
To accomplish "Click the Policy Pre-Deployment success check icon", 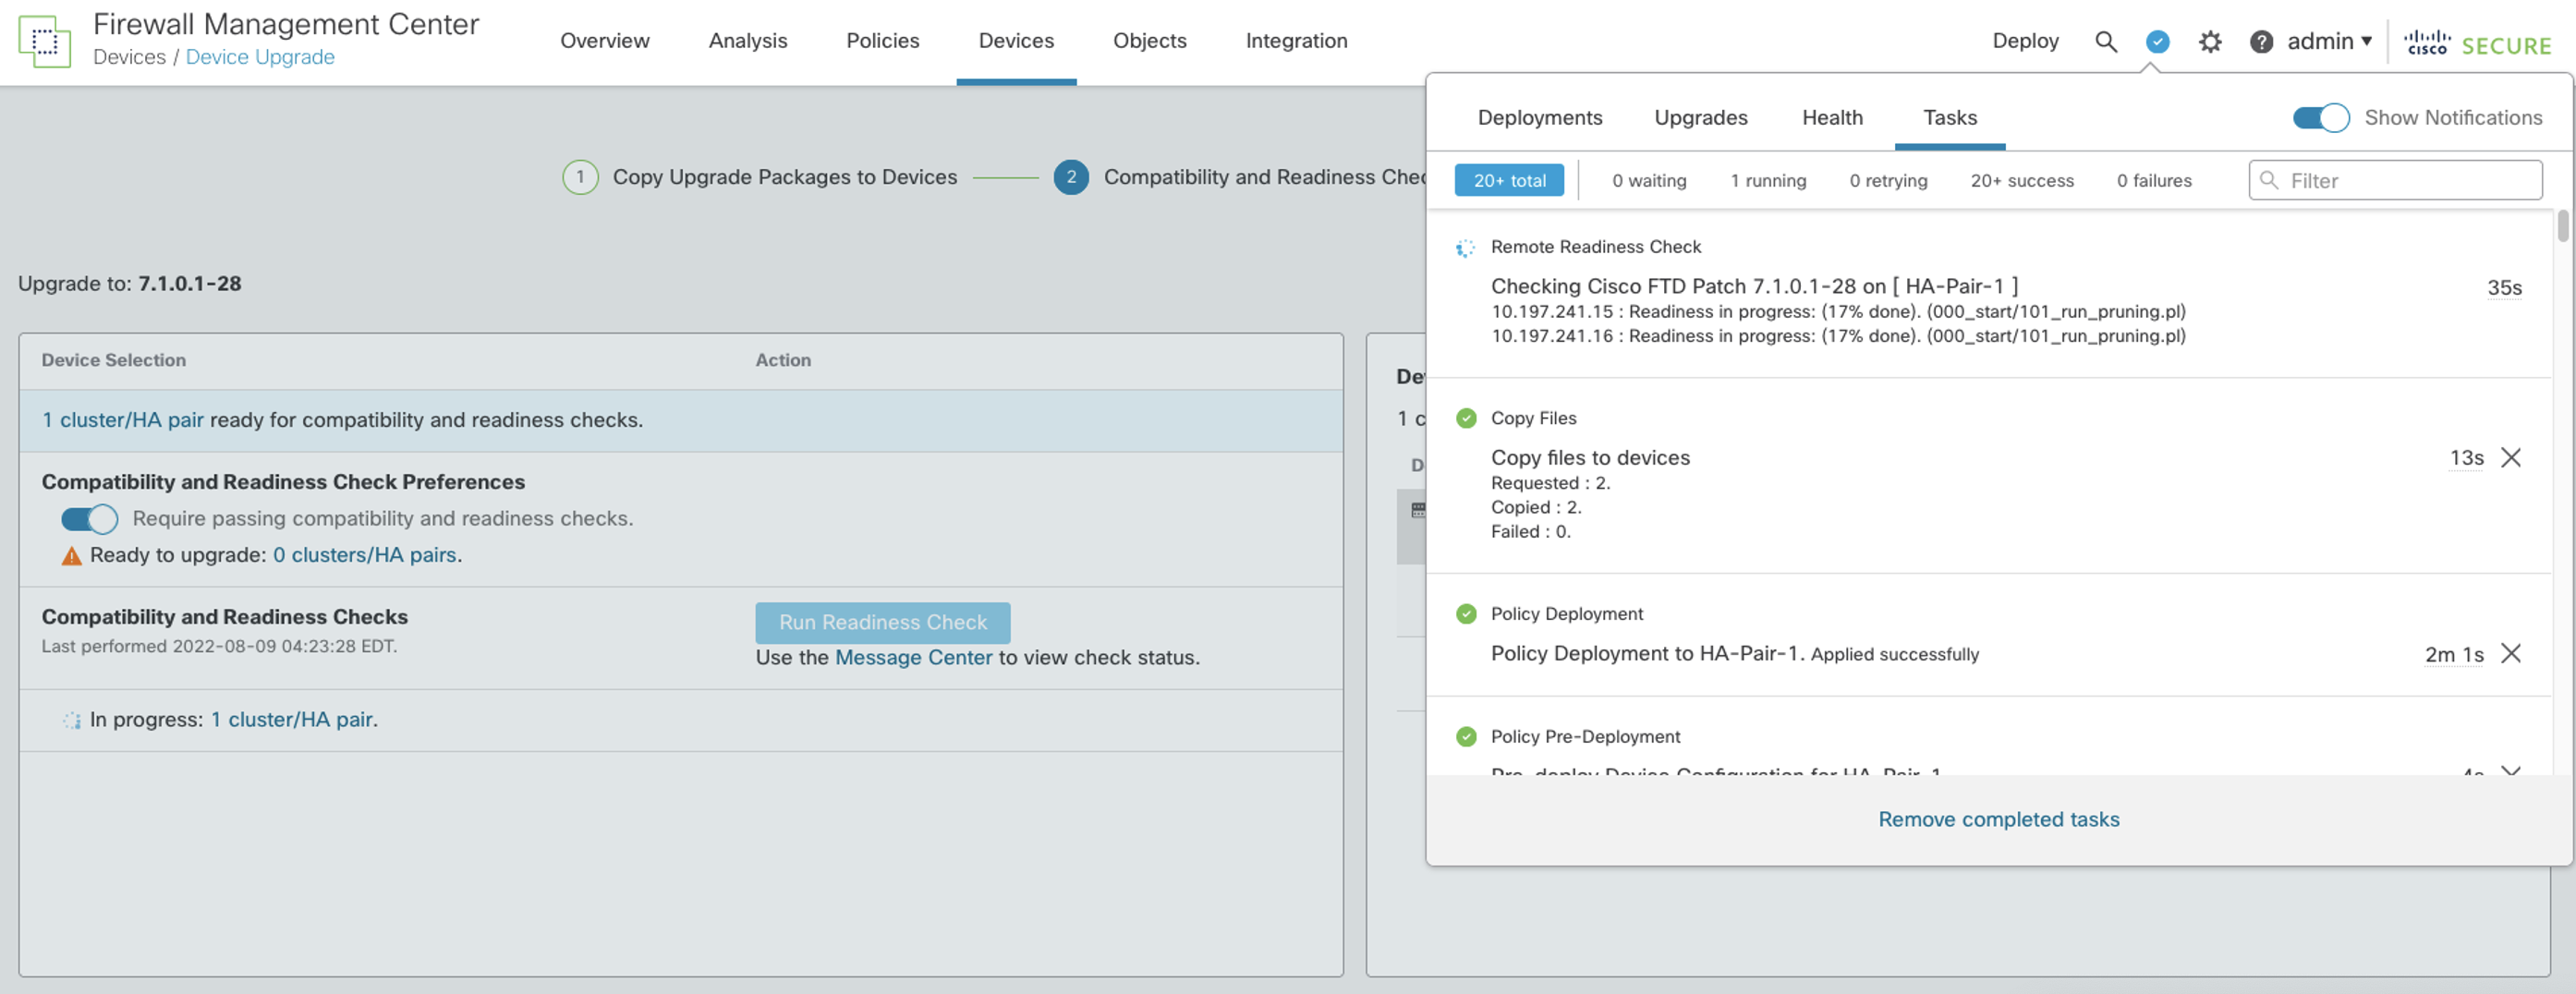I will pos(1466,737).
